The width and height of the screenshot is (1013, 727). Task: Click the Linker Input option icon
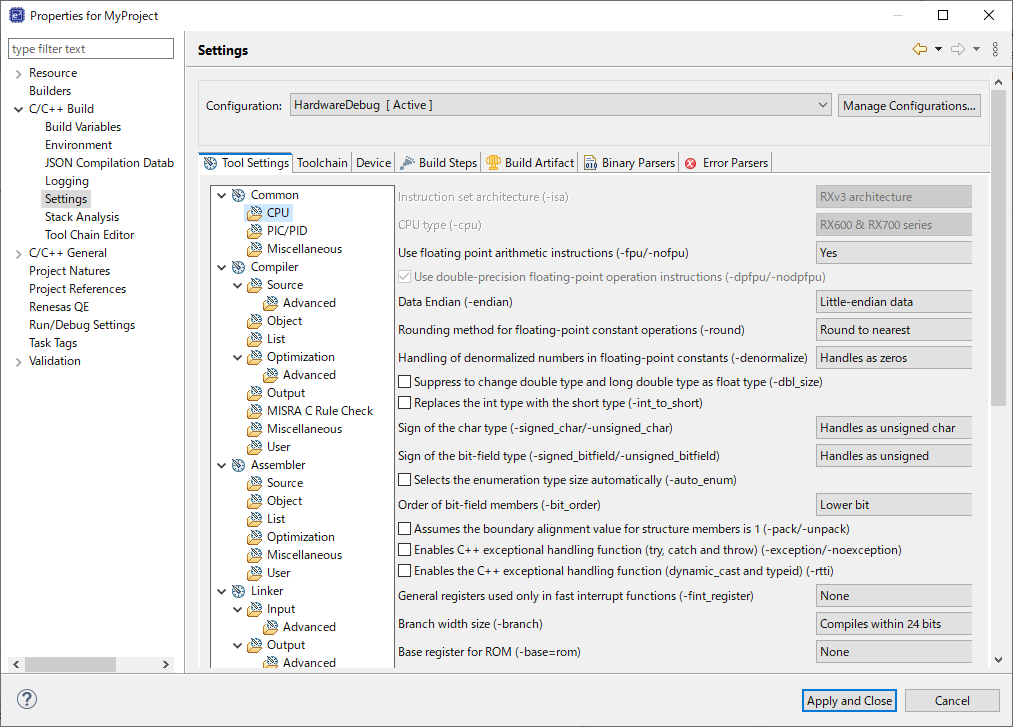pyautogui.click(x=255, y=609)
